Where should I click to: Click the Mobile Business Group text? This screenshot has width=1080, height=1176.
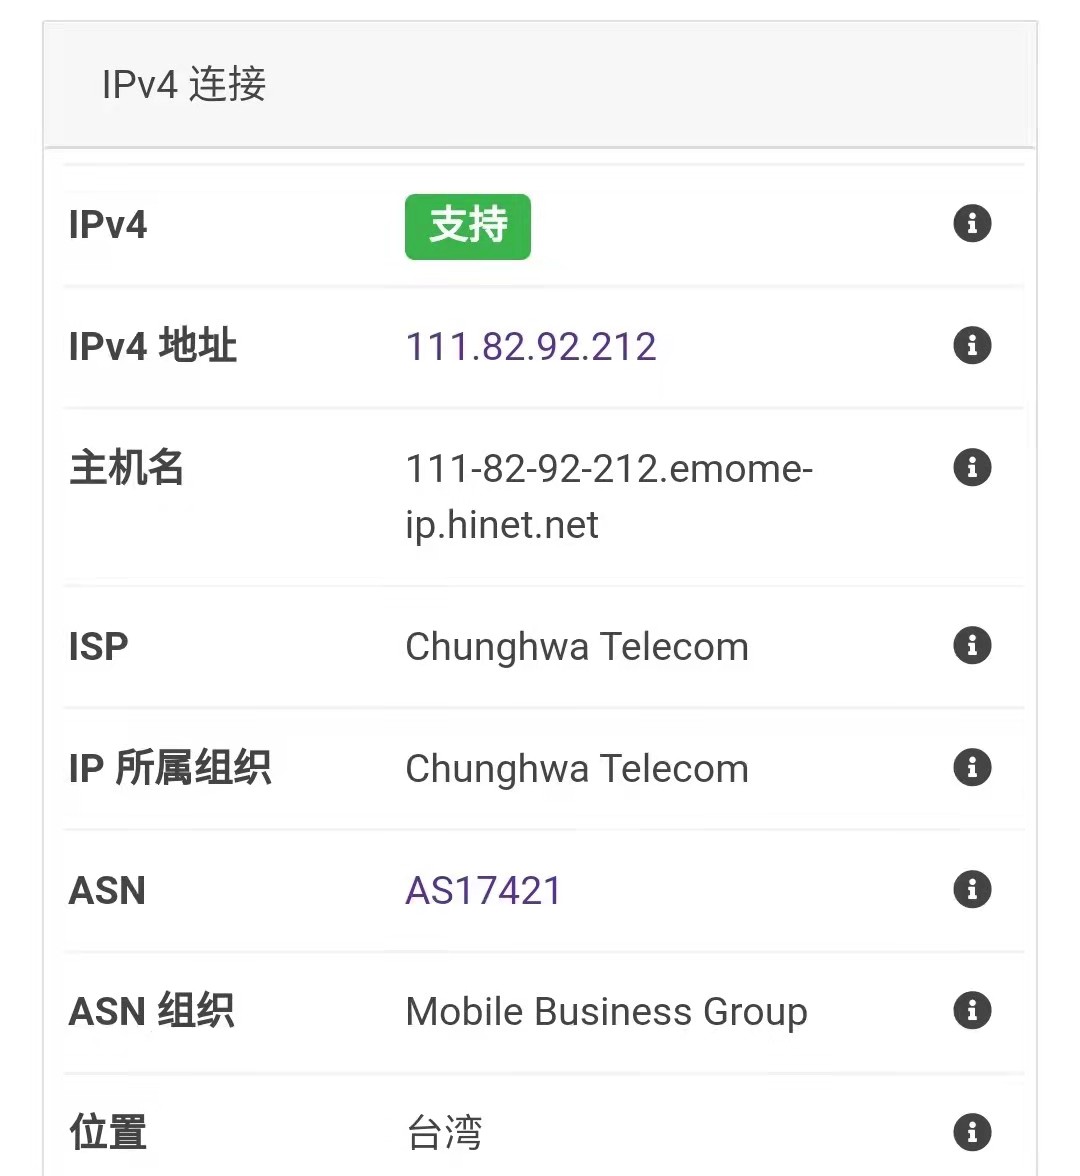coord(606,1012)
